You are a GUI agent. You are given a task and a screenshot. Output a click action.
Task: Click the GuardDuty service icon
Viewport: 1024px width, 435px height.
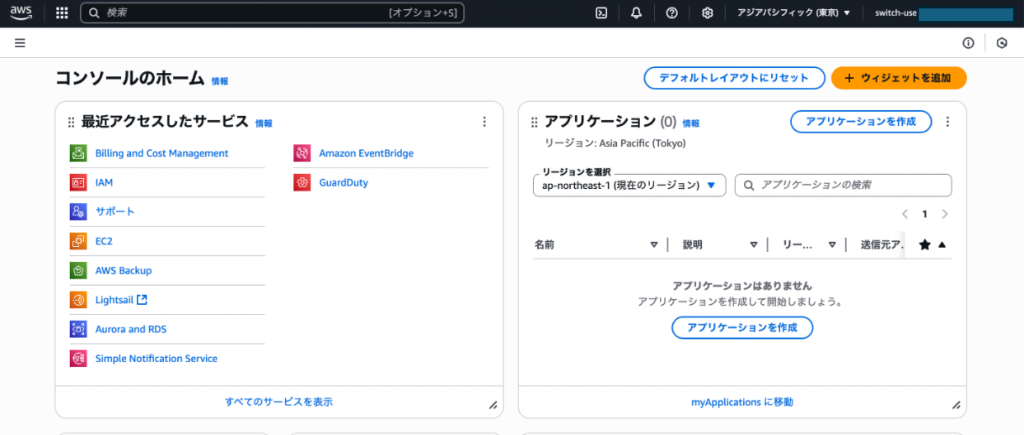coord(302,183)
